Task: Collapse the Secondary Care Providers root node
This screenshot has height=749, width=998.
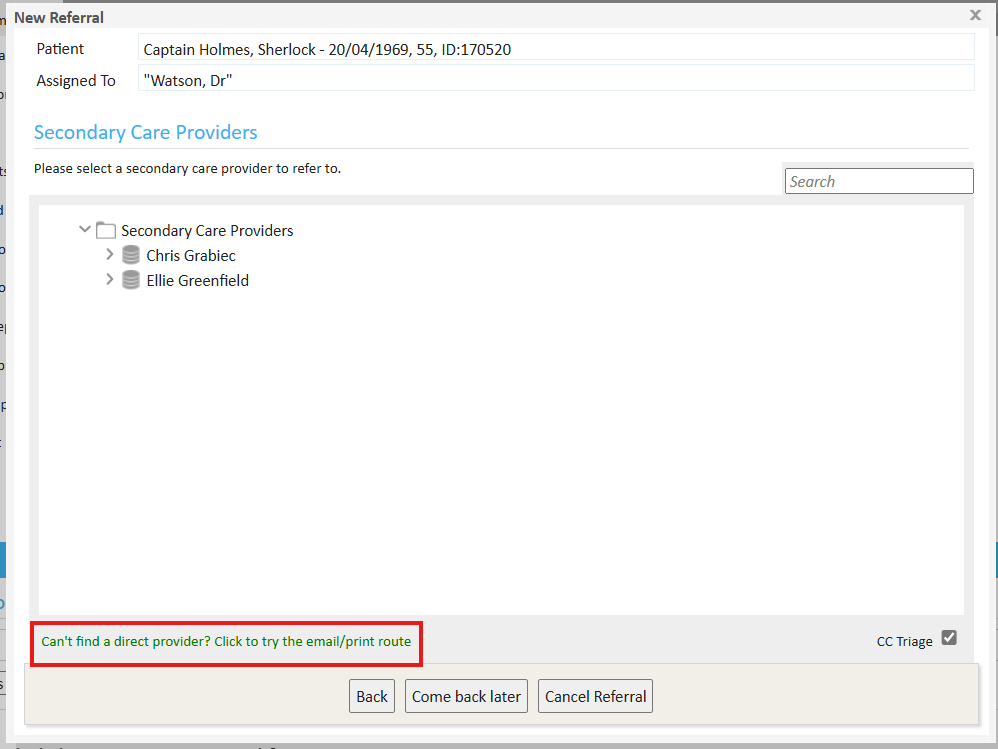Action: click(85, 230)
